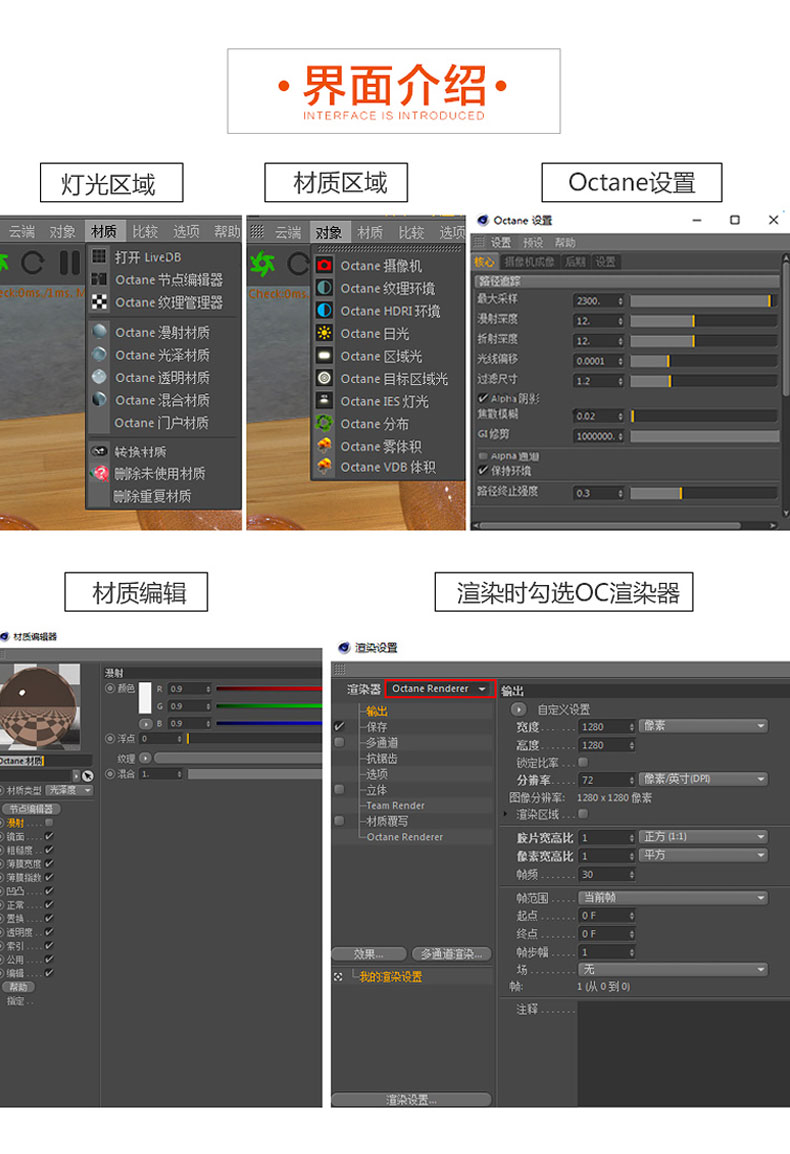The image size is (790, 1154).
Task: Toggle the 保存 checkbox in render settings
Action: click(x=339, y=726)
